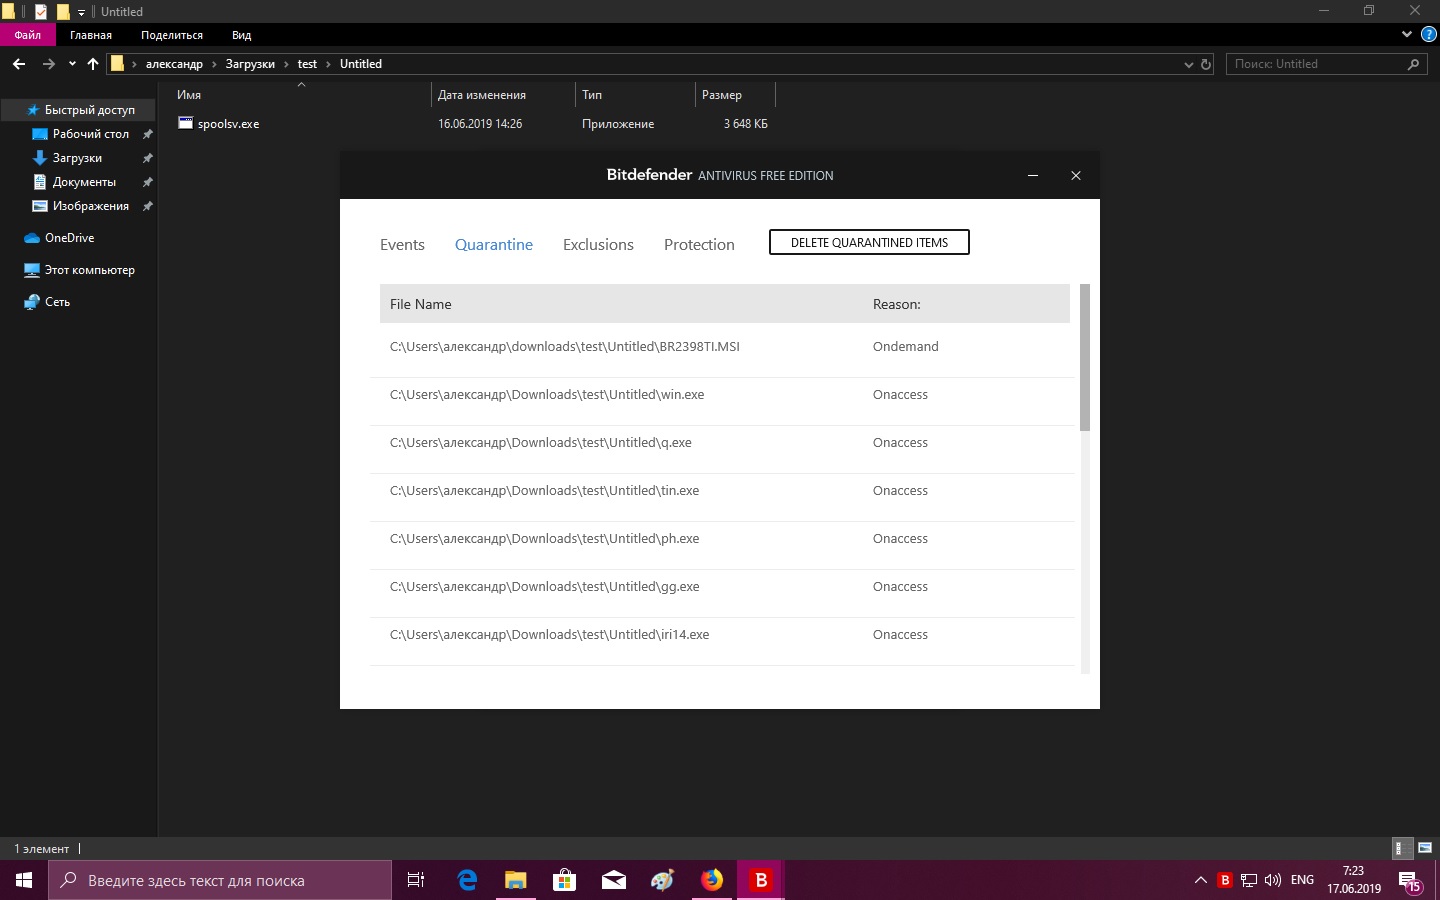Open Task View on the taskbar
The width and height of the screenshot is (1440, 900).
tap(416, 880)
